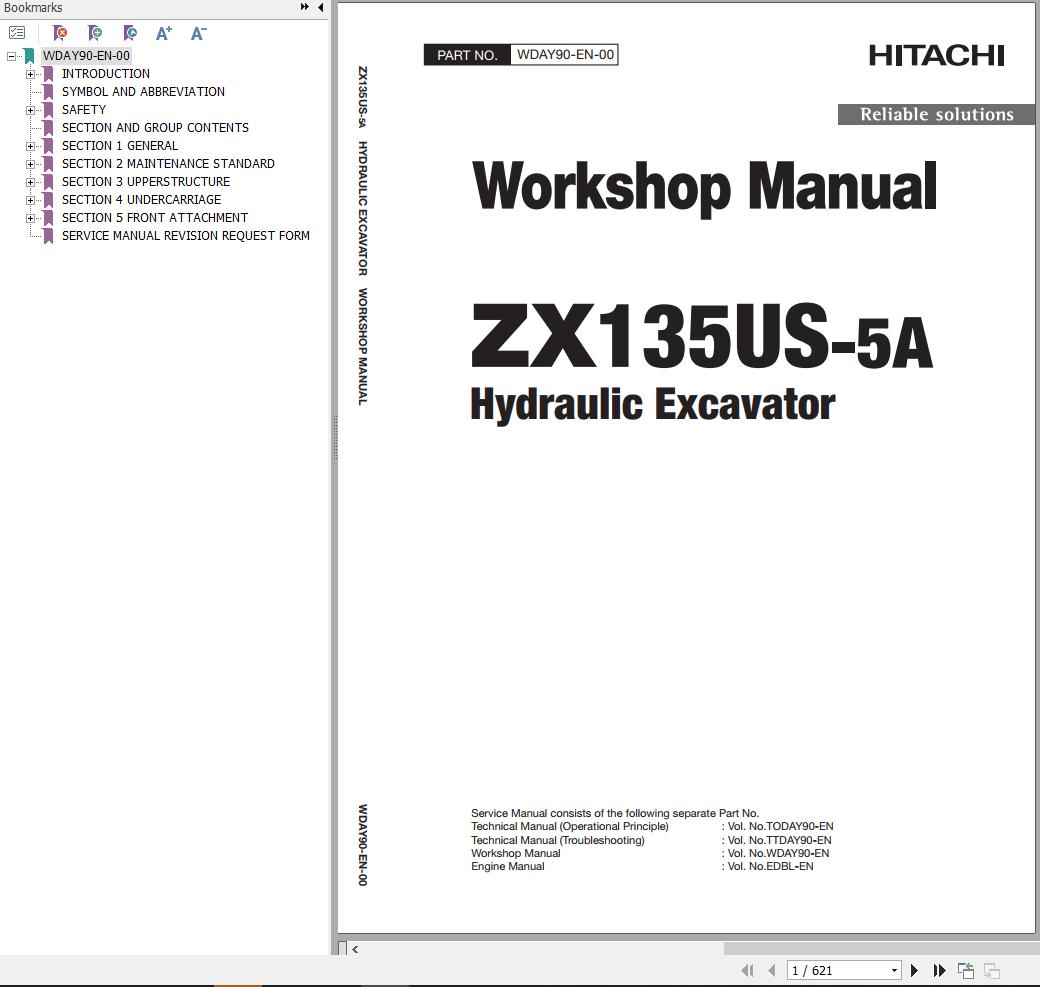
Task: Expand the SAFETY bookmark
Action: point(31,110)
